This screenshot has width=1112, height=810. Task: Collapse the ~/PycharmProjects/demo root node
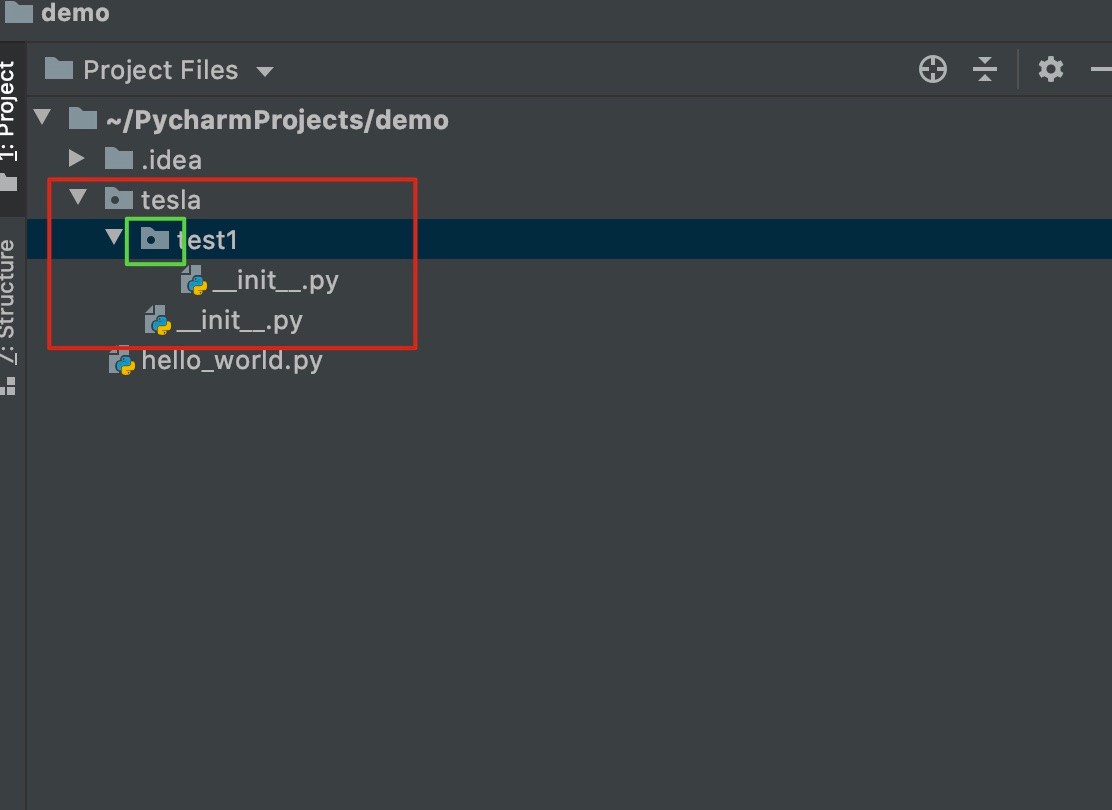pos(43,117)
